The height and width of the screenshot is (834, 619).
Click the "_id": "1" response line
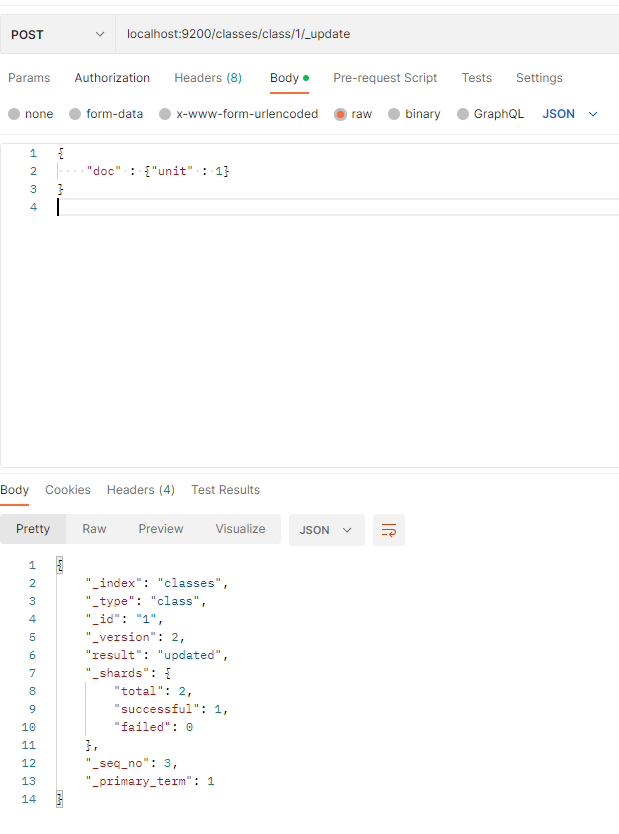(x=124, y=620)
